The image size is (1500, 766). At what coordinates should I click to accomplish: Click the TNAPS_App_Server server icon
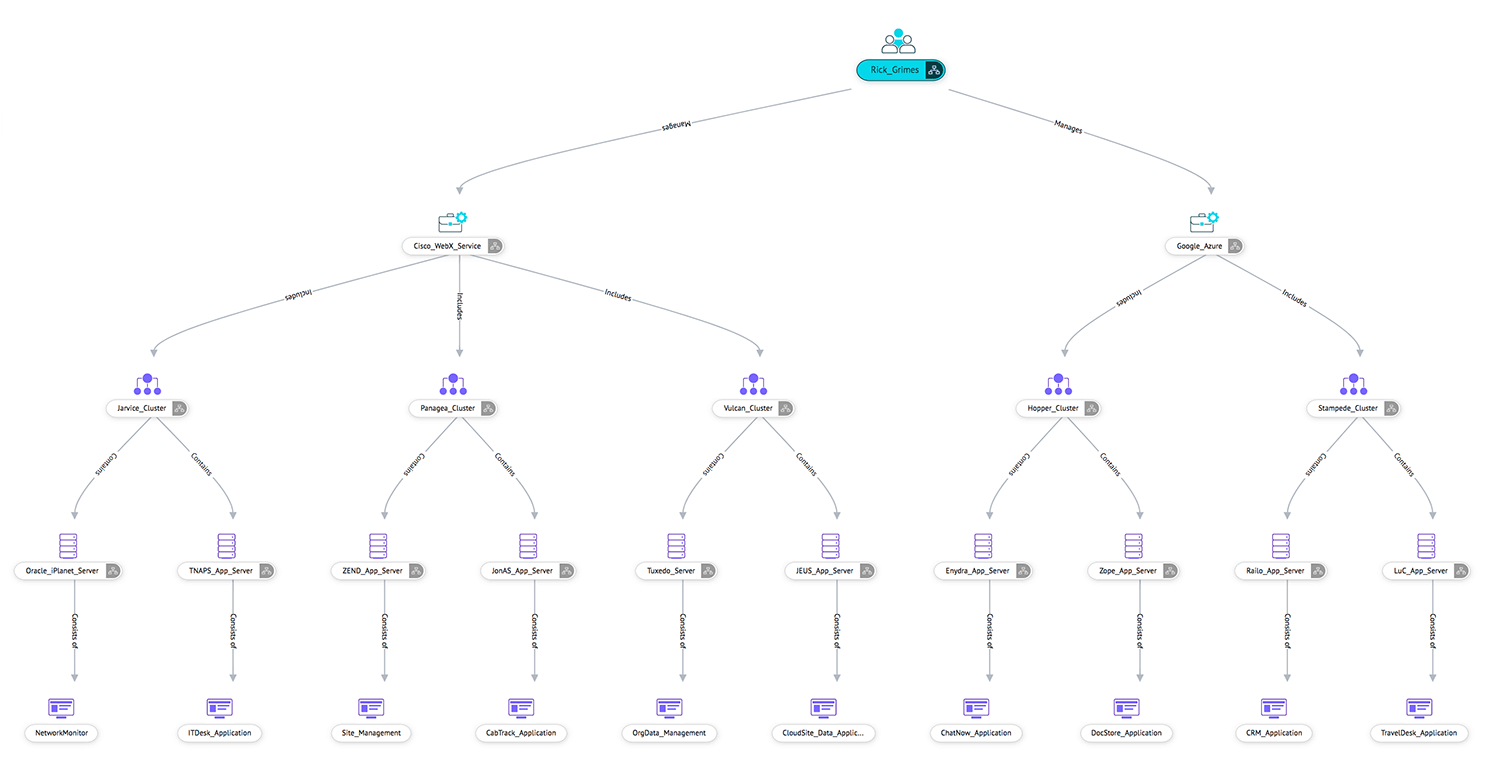(227, 546)
